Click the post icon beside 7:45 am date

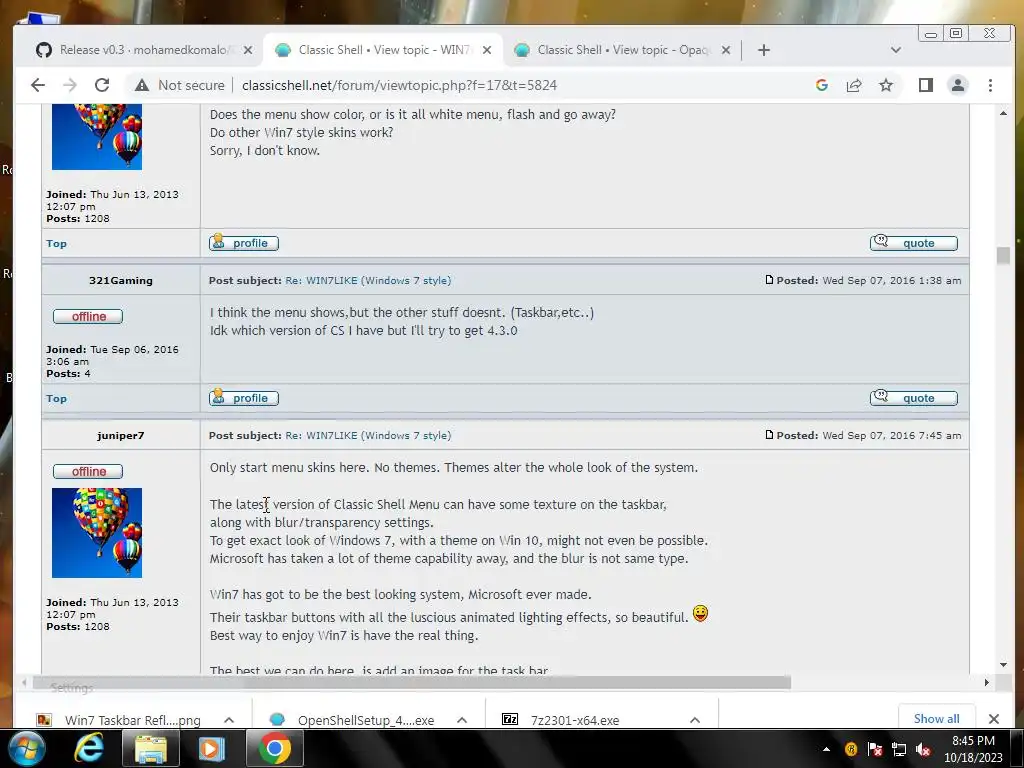coord(769,434)
